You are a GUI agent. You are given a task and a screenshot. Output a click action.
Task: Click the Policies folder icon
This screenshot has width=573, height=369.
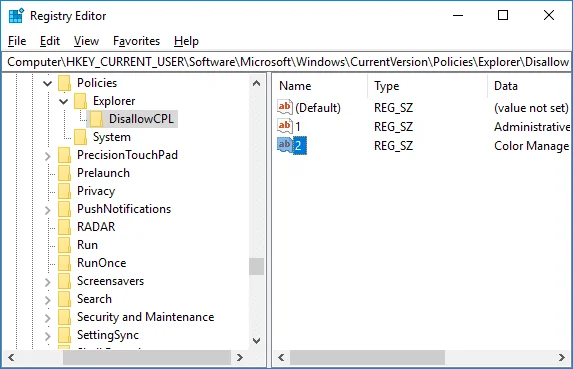tap(65, 83)
